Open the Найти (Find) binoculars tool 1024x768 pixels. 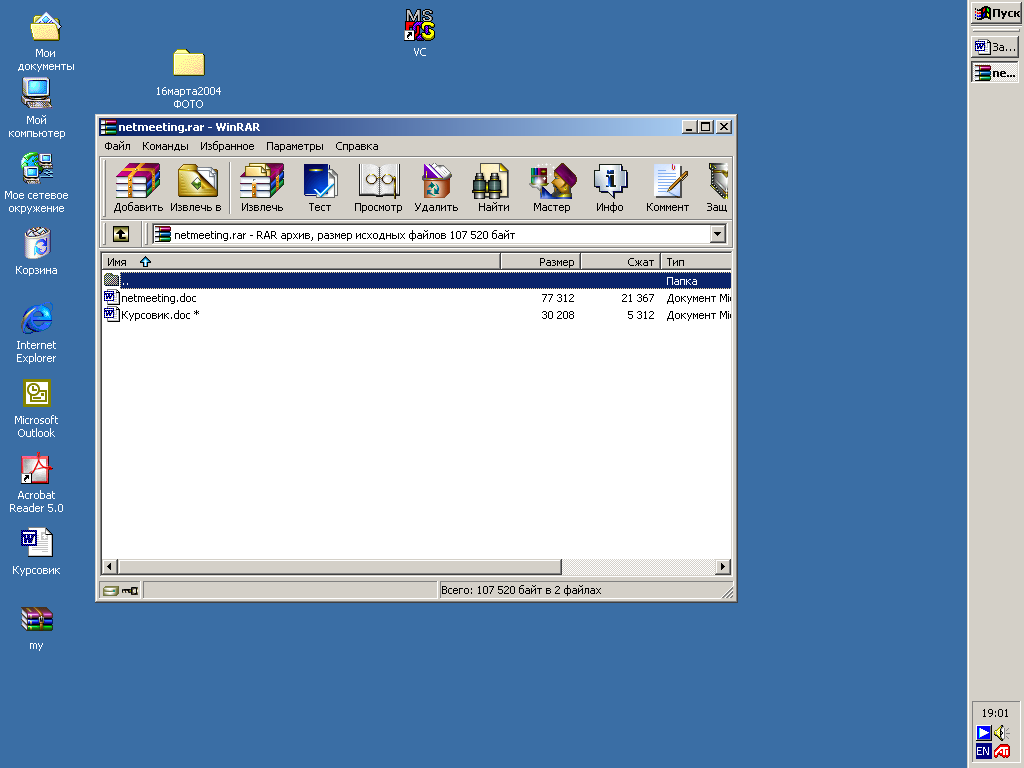click(x=493, y=188)
